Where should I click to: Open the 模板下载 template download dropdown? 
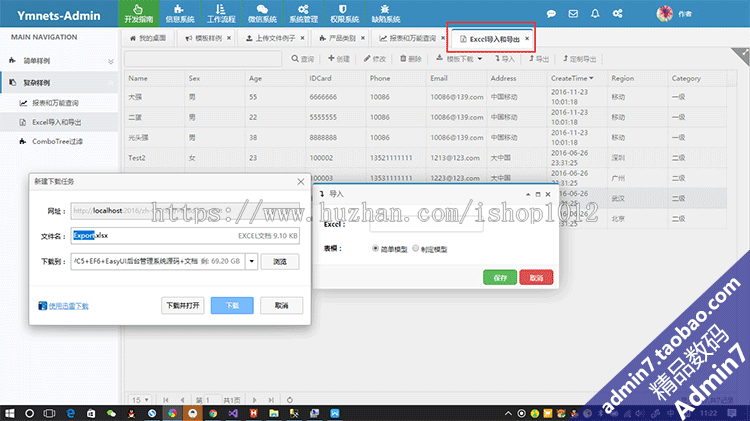click(x=459, y=59)
